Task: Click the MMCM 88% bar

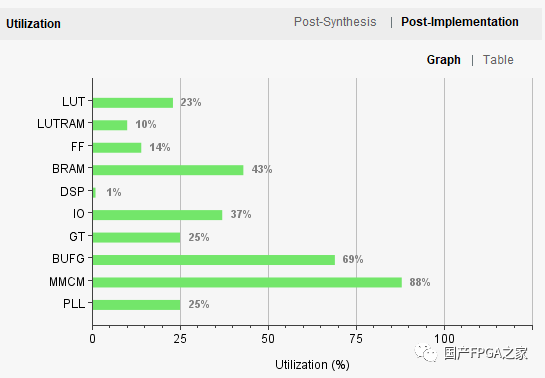Action: coord(247,282)
